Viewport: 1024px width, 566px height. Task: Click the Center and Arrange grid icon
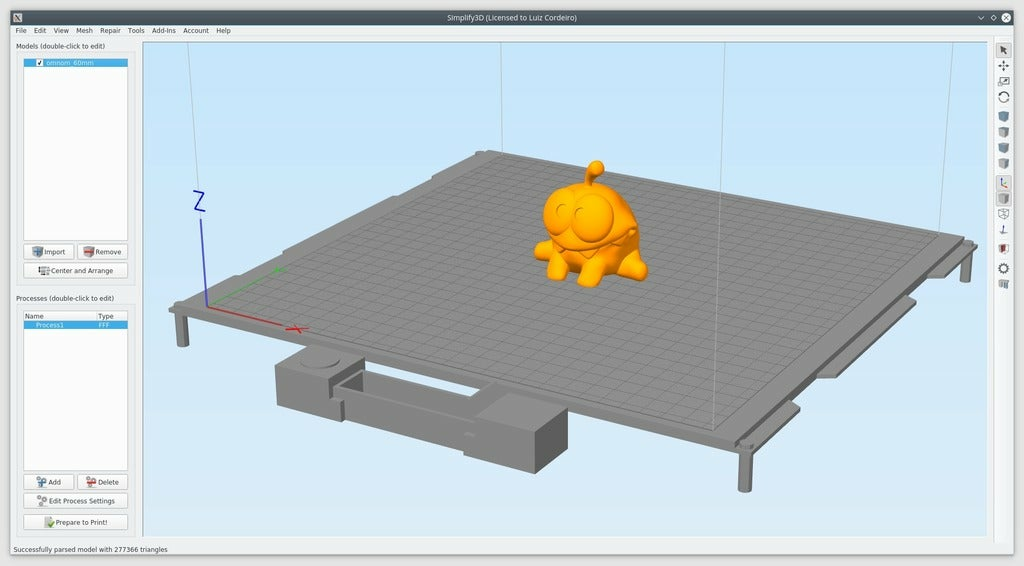[44, 270]
